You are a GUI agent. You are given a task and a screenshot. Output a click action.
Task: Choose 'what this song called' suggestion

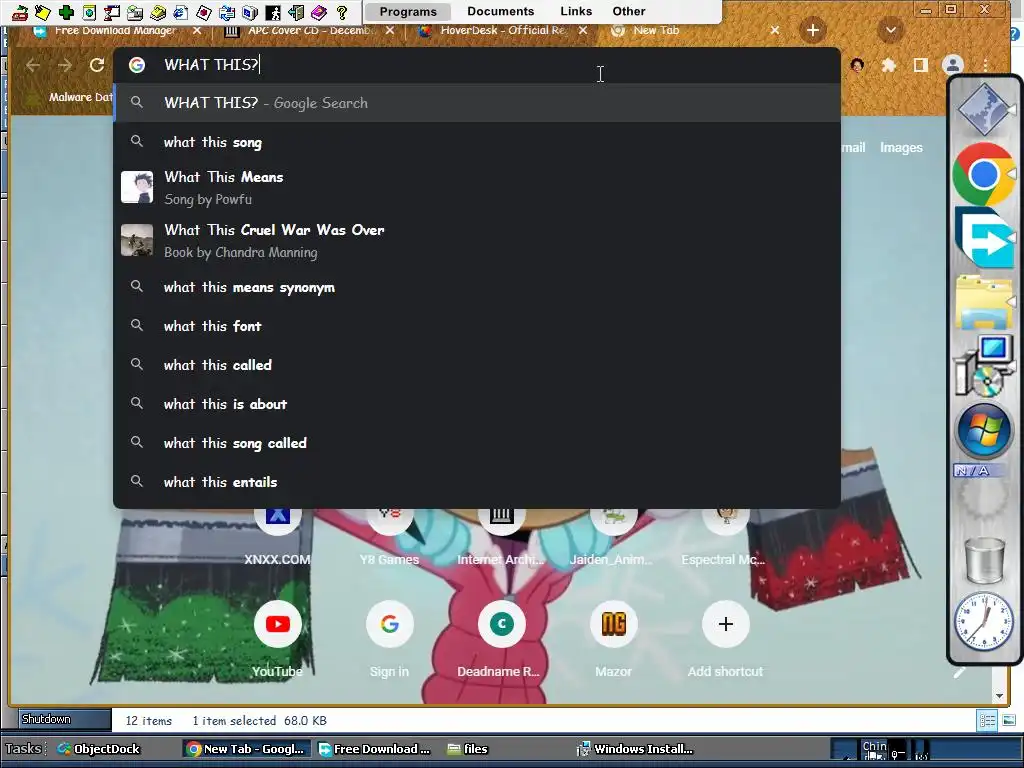(477, 443)
